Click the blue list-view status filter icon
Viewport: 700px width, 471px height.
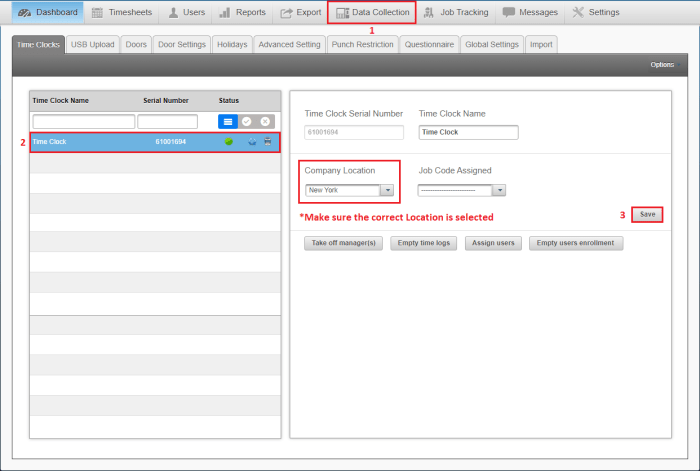click(x=228, y=121)
